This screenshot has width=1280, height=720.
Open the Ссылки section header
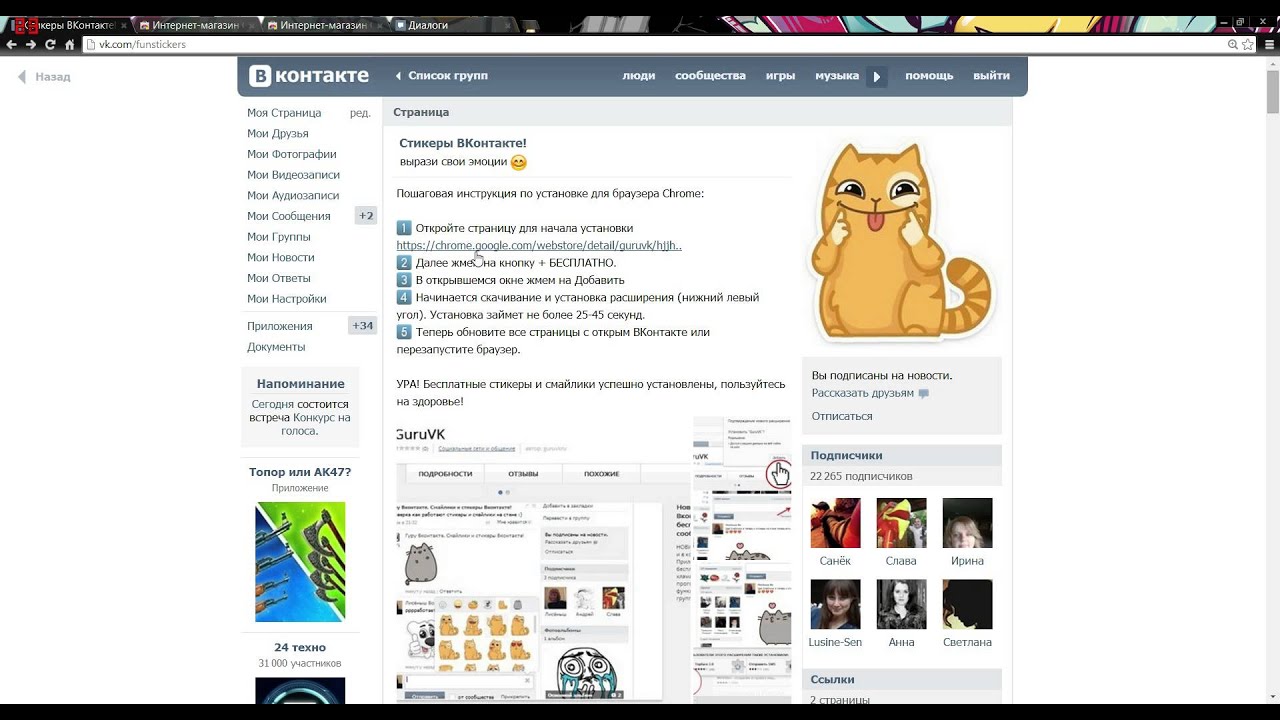[x=902, y=679]
